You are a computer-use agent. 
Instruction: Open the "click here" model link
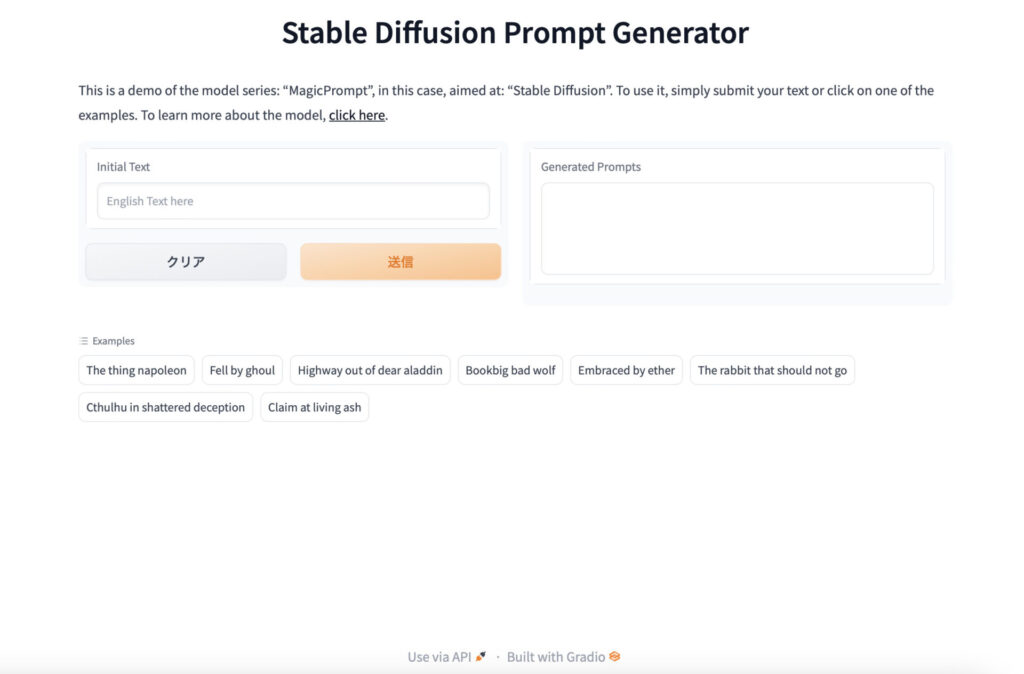tap(357, 115)
